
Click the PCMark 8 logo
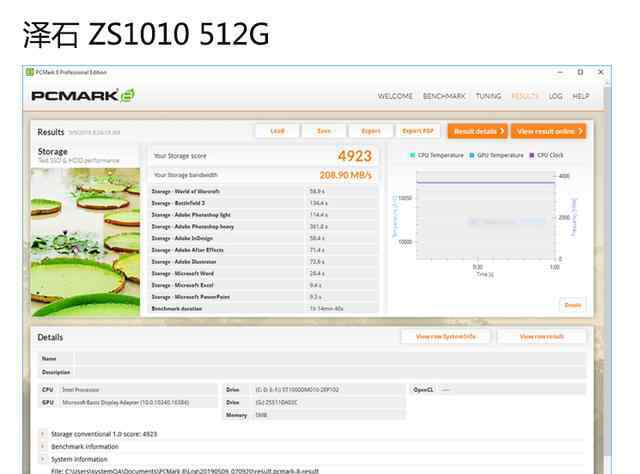click(83, 96)
